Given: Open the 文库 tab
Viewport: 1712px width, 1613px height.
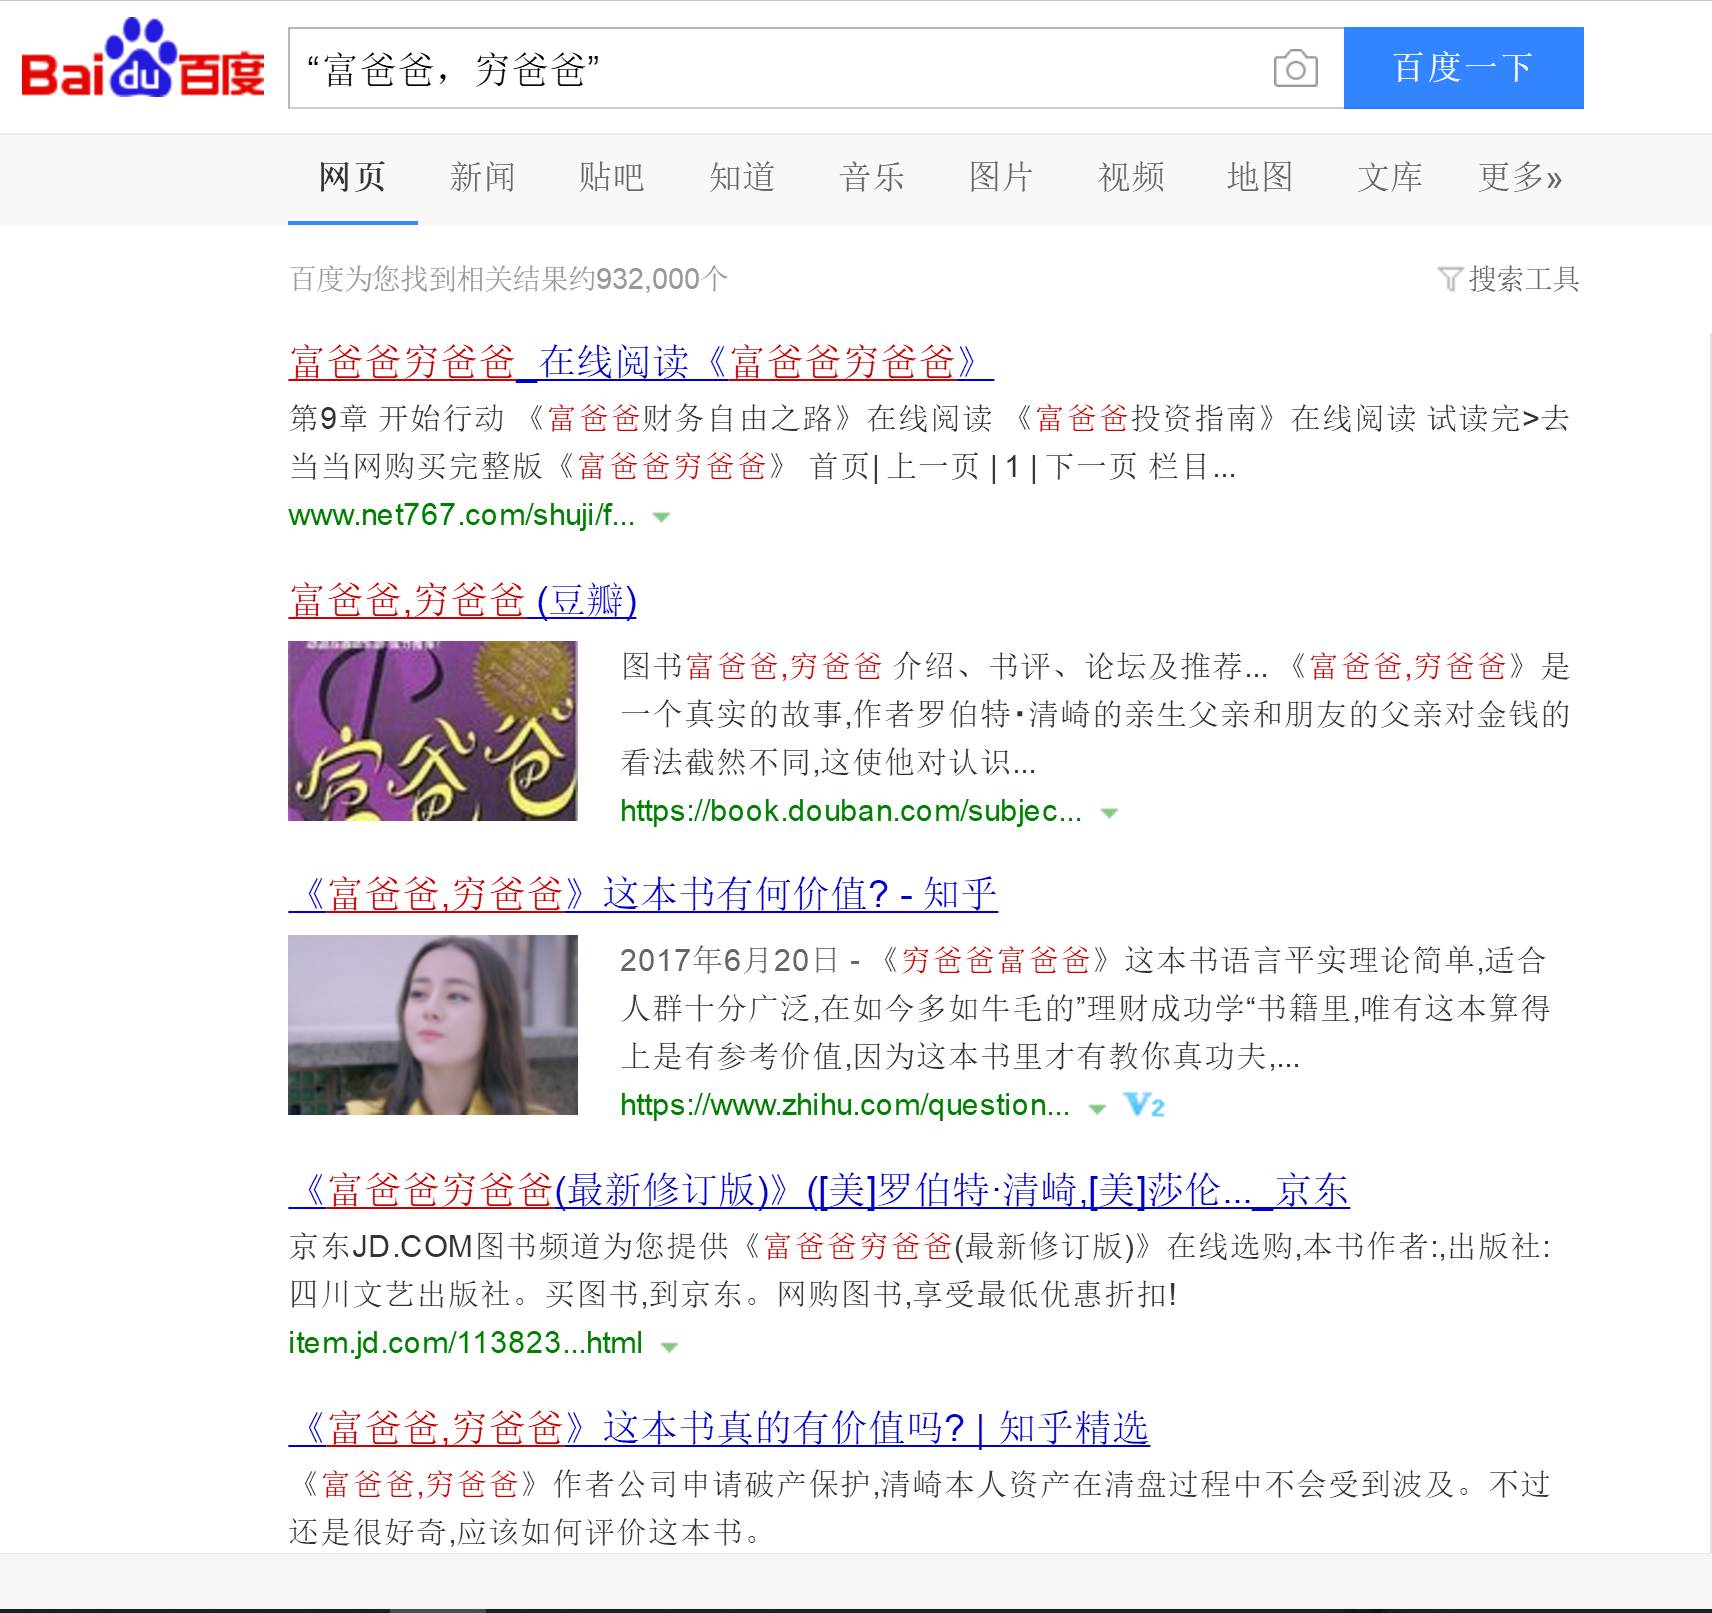Looking at the screenshot, I should (x=1390, y=177).
